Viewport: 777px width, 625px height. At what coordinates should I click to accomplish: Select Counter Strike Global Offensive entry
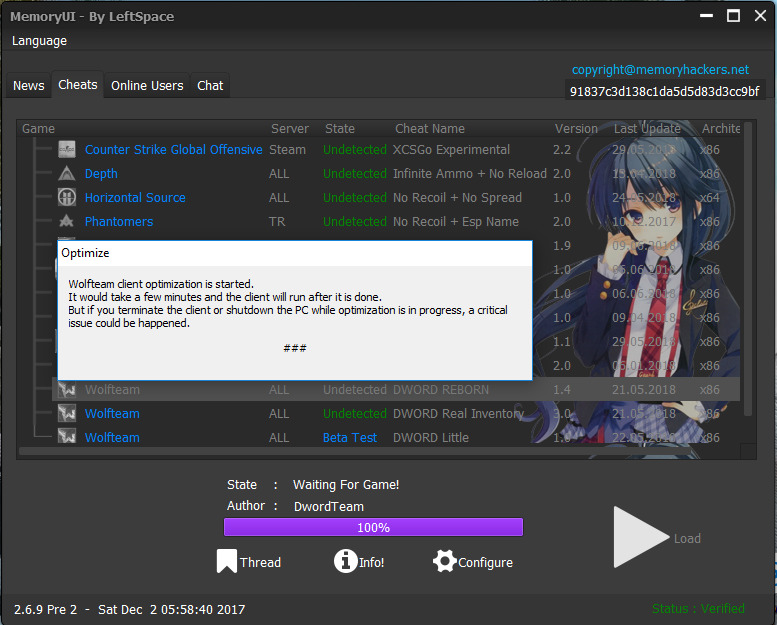[x=173, y=150]
